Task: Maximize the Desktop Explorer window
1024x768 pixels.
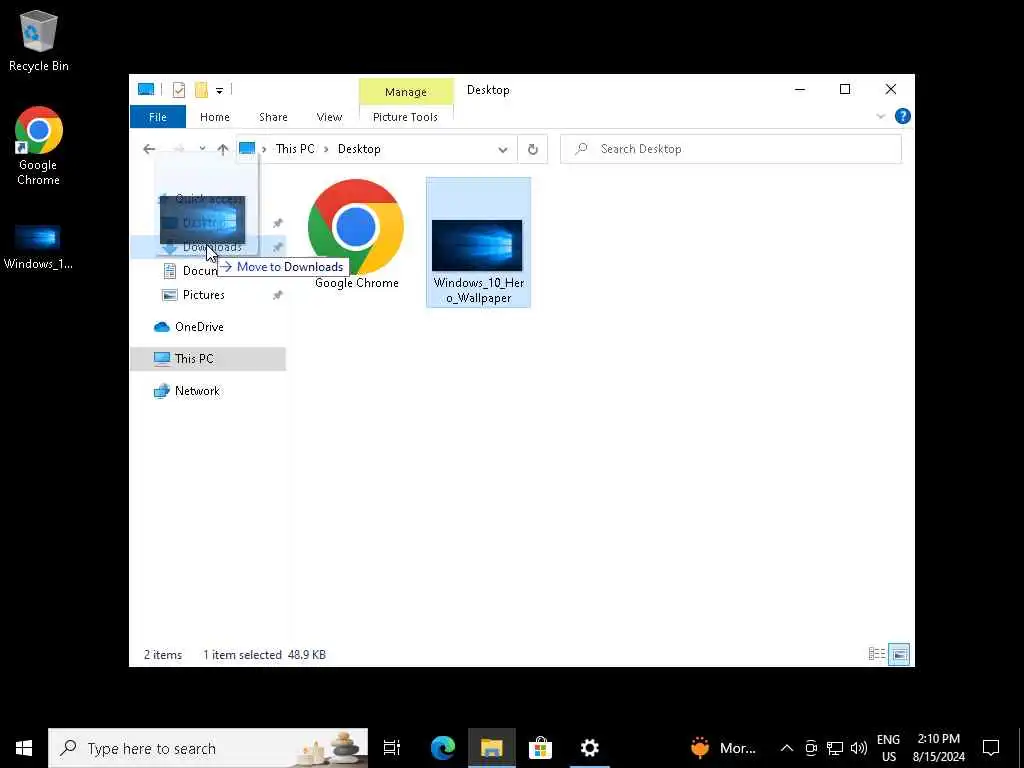Action: click(845, 90)
